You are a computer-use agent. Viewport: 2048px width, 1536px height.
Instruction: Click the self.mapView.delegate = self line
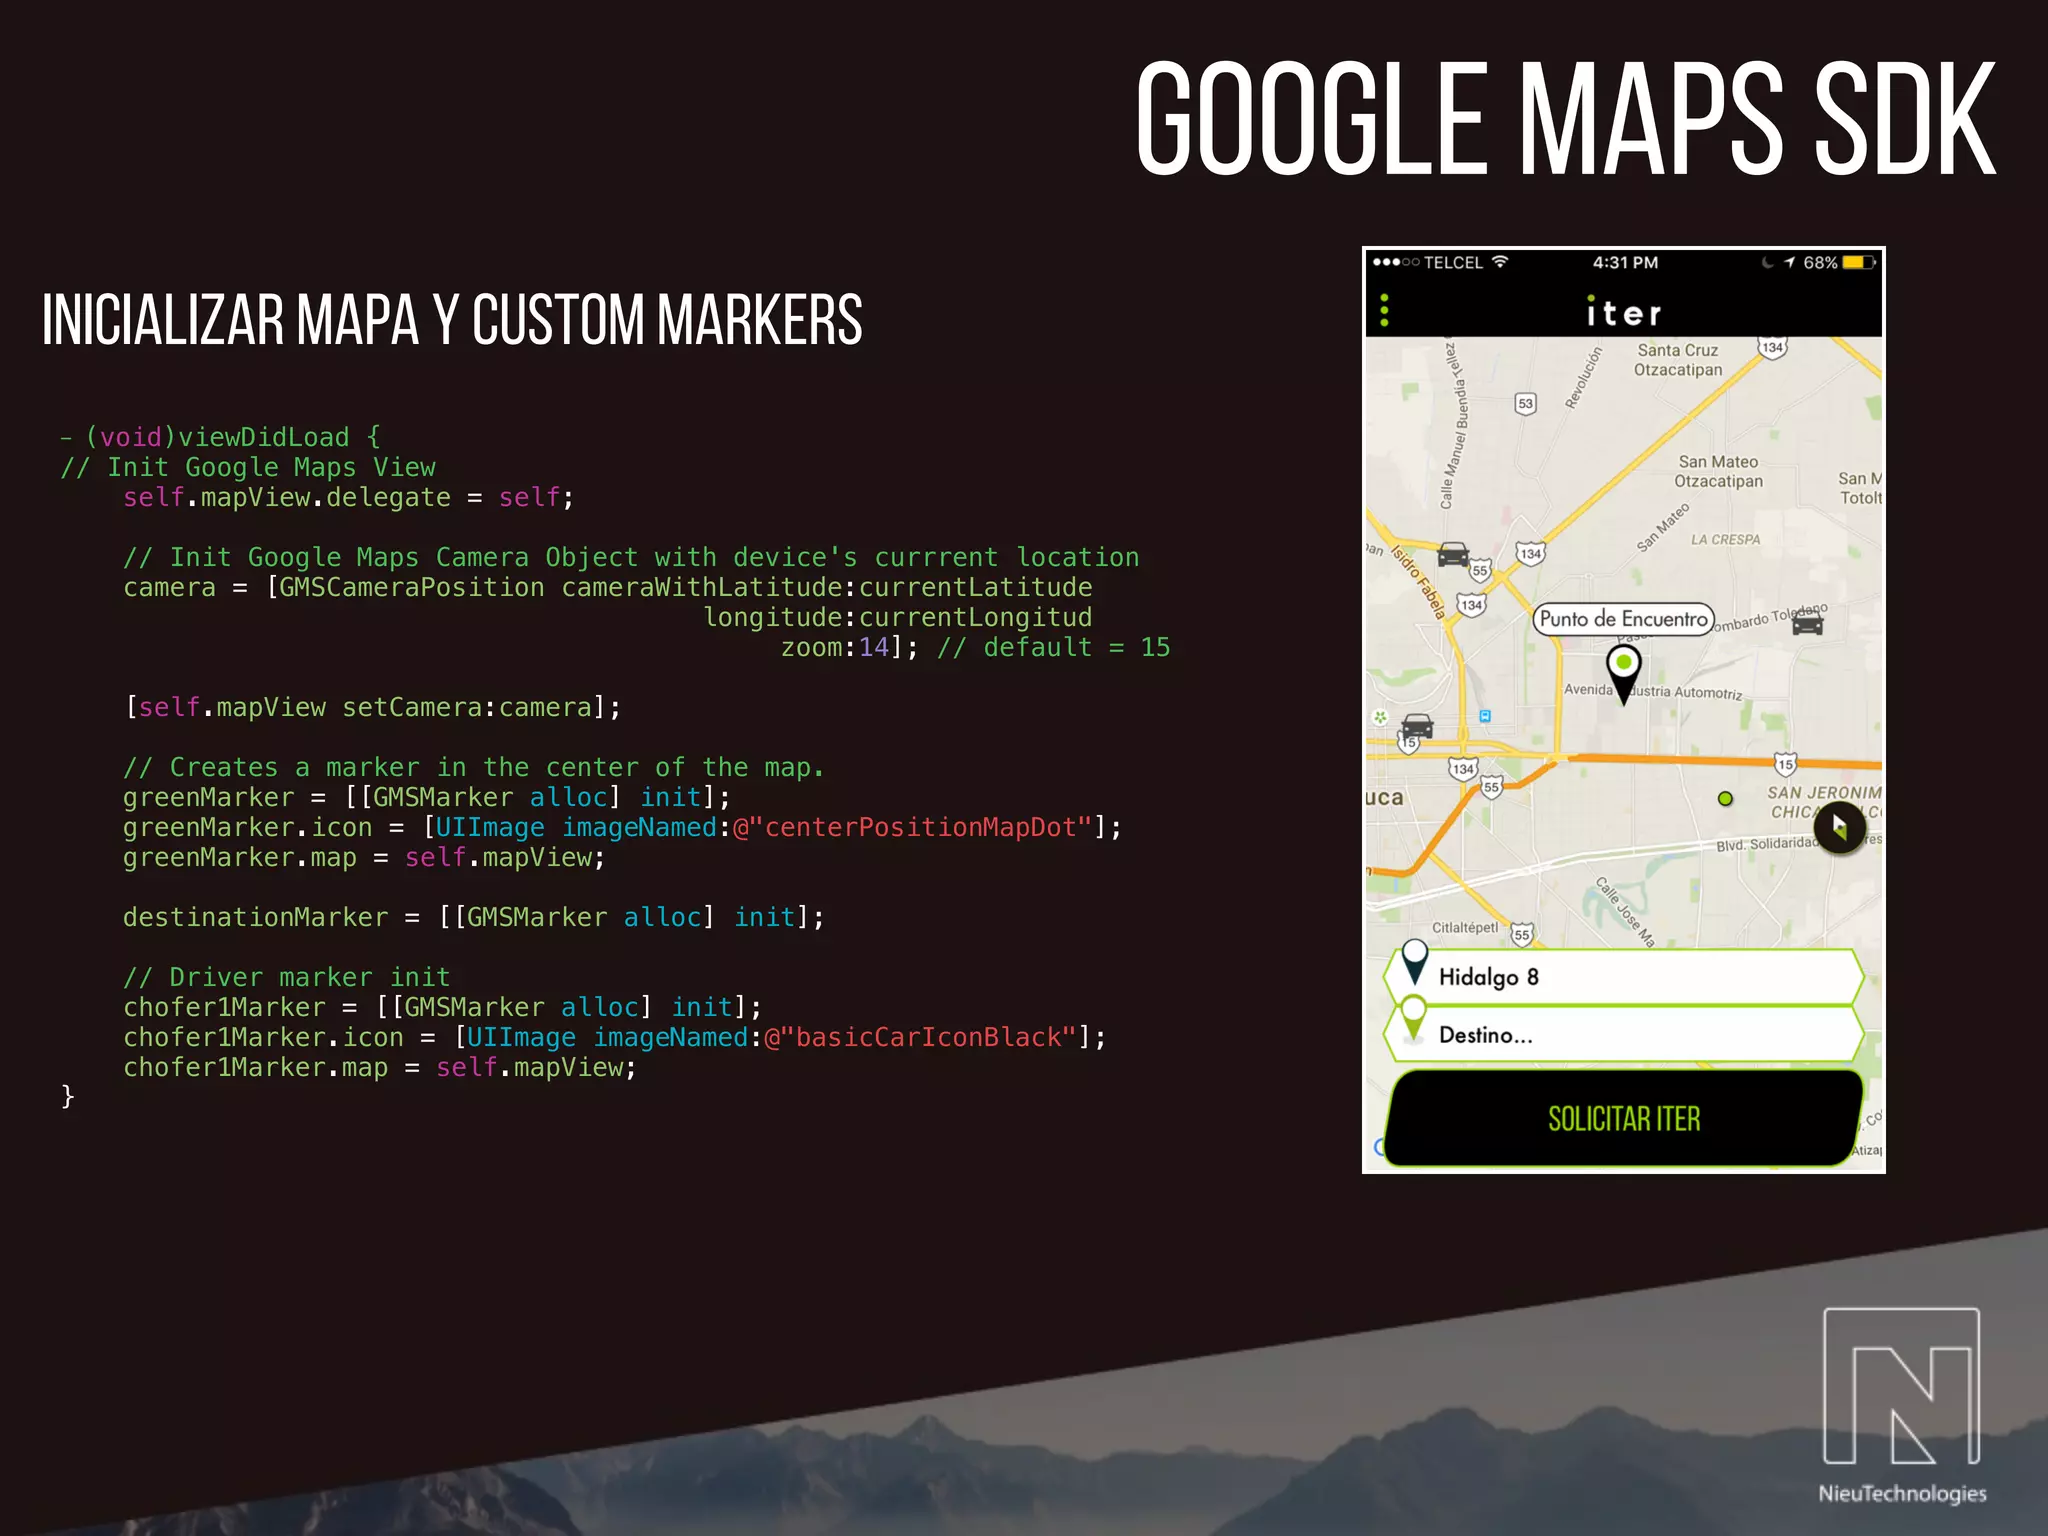pyautogui.click(x=348, y=497)
